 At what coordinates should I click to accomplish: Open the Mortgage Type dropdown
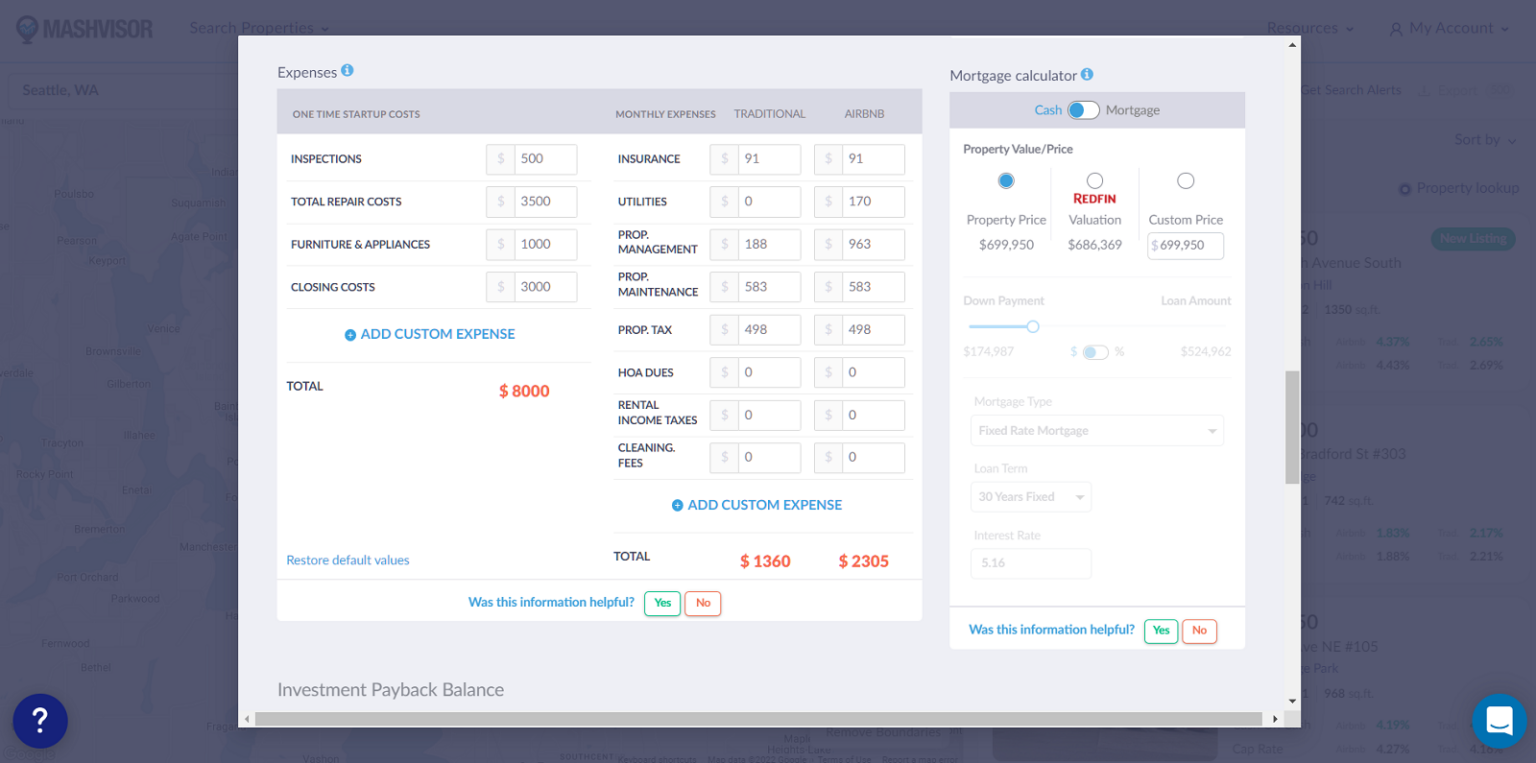click(1097, 431)
